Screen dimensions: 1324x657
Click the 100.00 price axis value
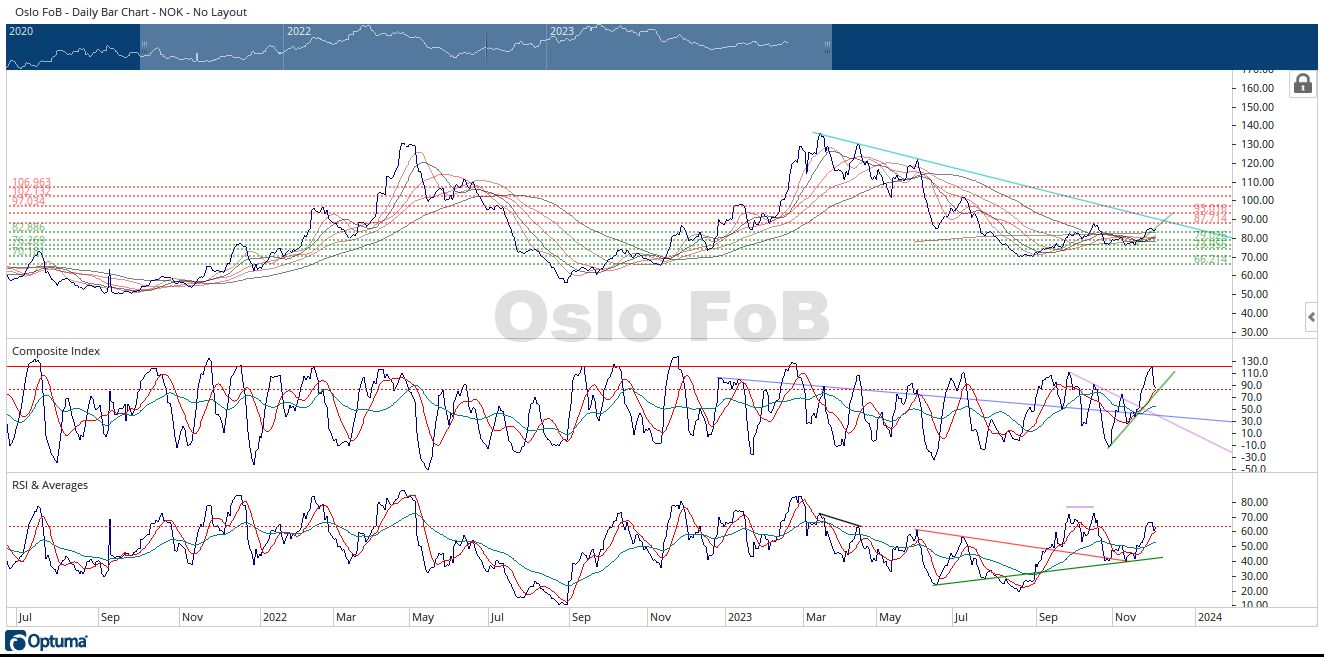(x=1257, y=200)
